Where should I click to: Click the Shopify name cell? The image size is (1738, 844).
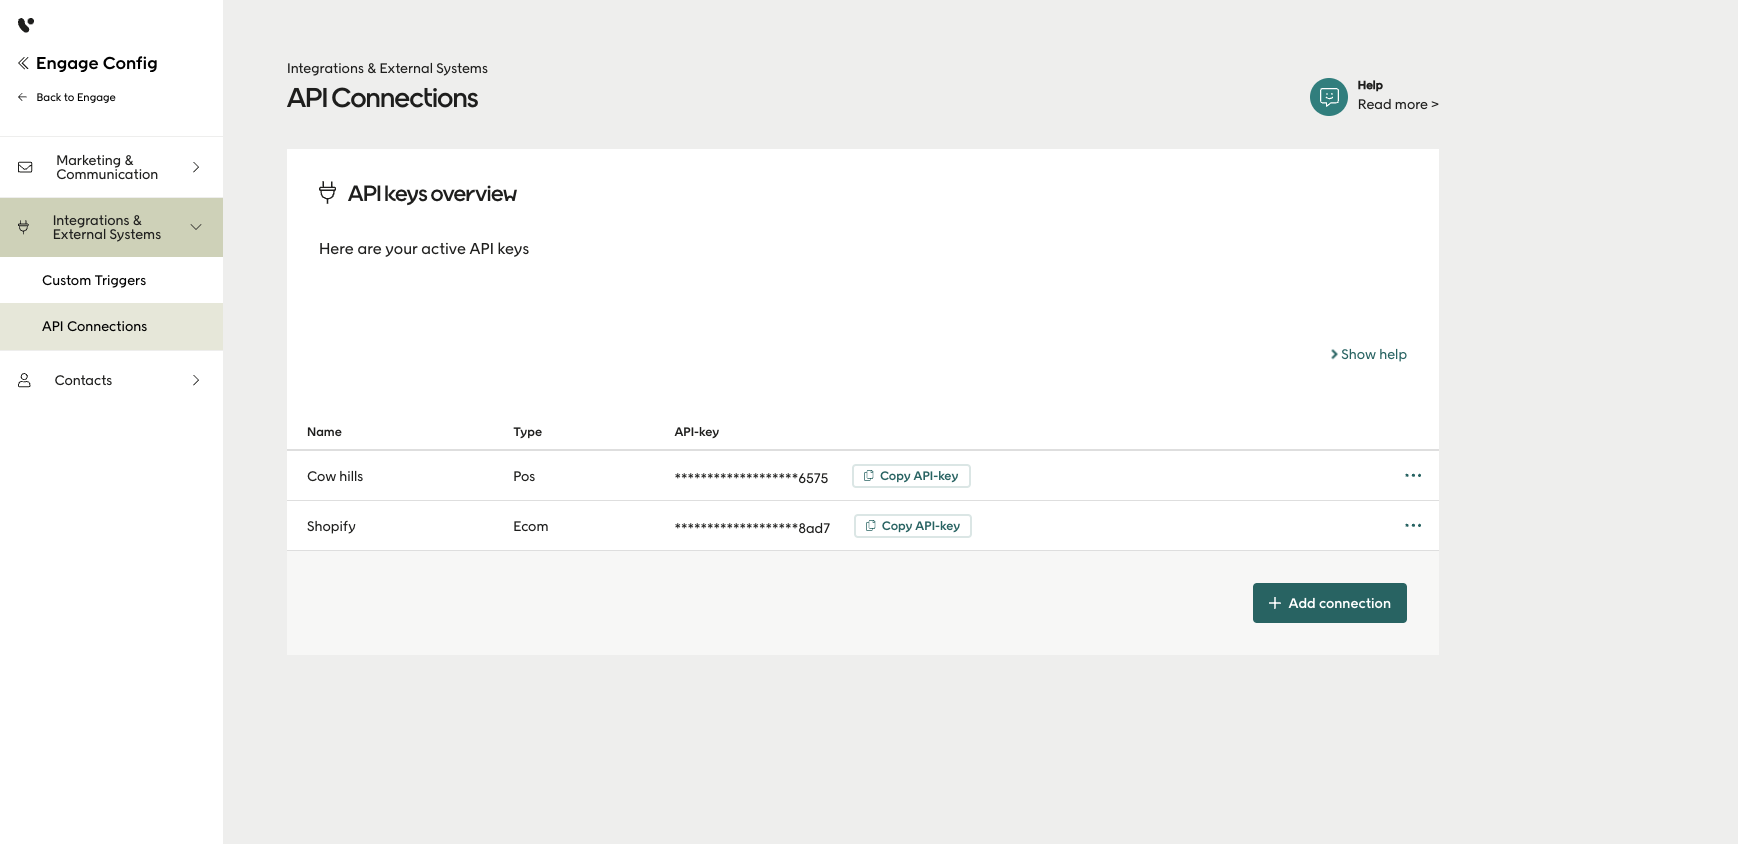point(331,526)
